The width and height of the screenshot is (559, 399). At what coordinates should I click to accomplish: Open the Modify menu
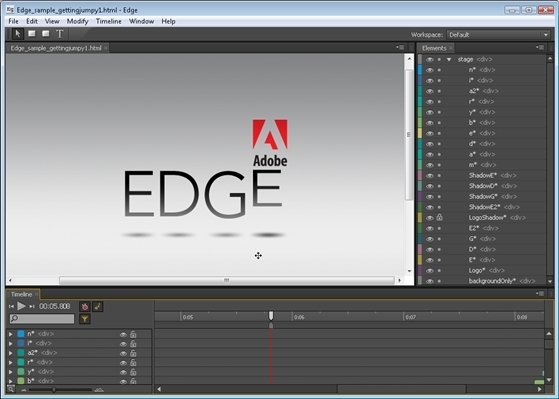pos(77,21)
